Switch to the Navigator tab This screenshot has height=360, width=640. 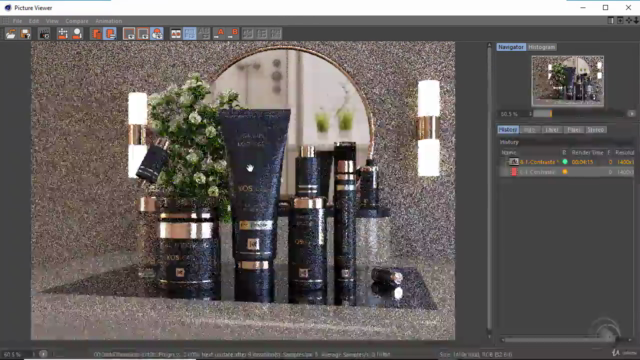511,47
